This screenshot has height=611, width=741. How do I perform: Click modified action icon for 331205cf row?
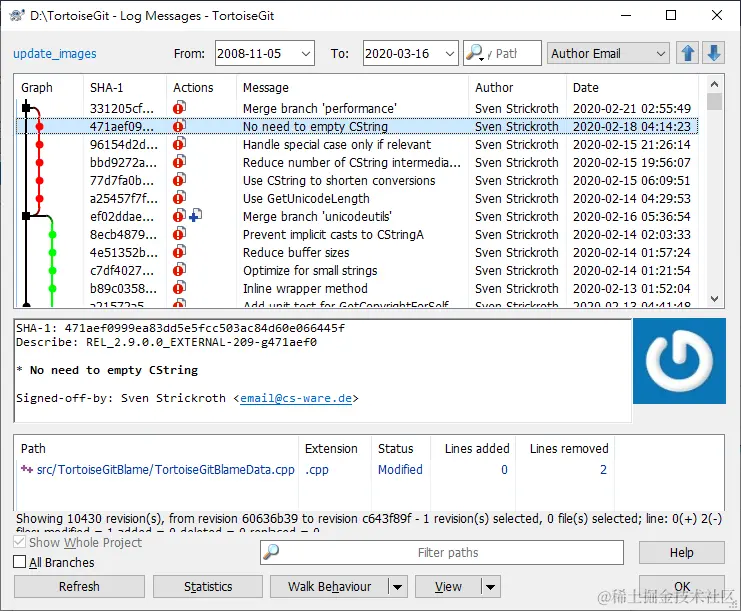pos(179,108)
